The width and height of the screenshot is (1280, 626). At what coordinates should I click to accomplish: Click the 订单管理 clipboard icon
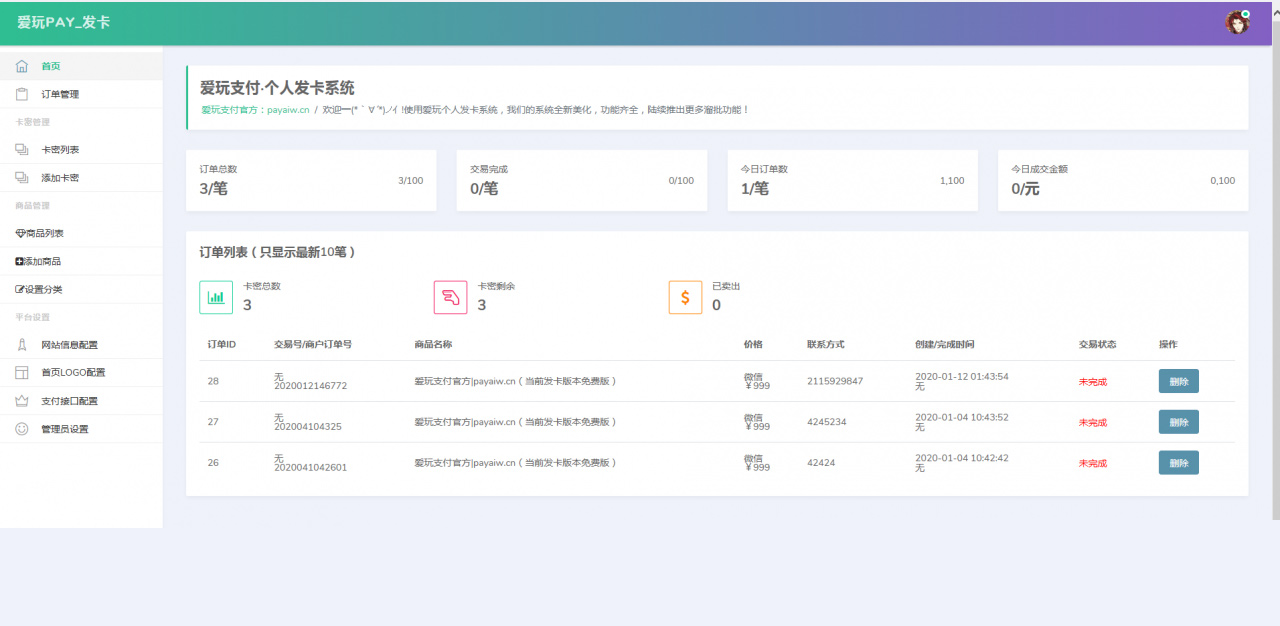[x=22, y=93]
